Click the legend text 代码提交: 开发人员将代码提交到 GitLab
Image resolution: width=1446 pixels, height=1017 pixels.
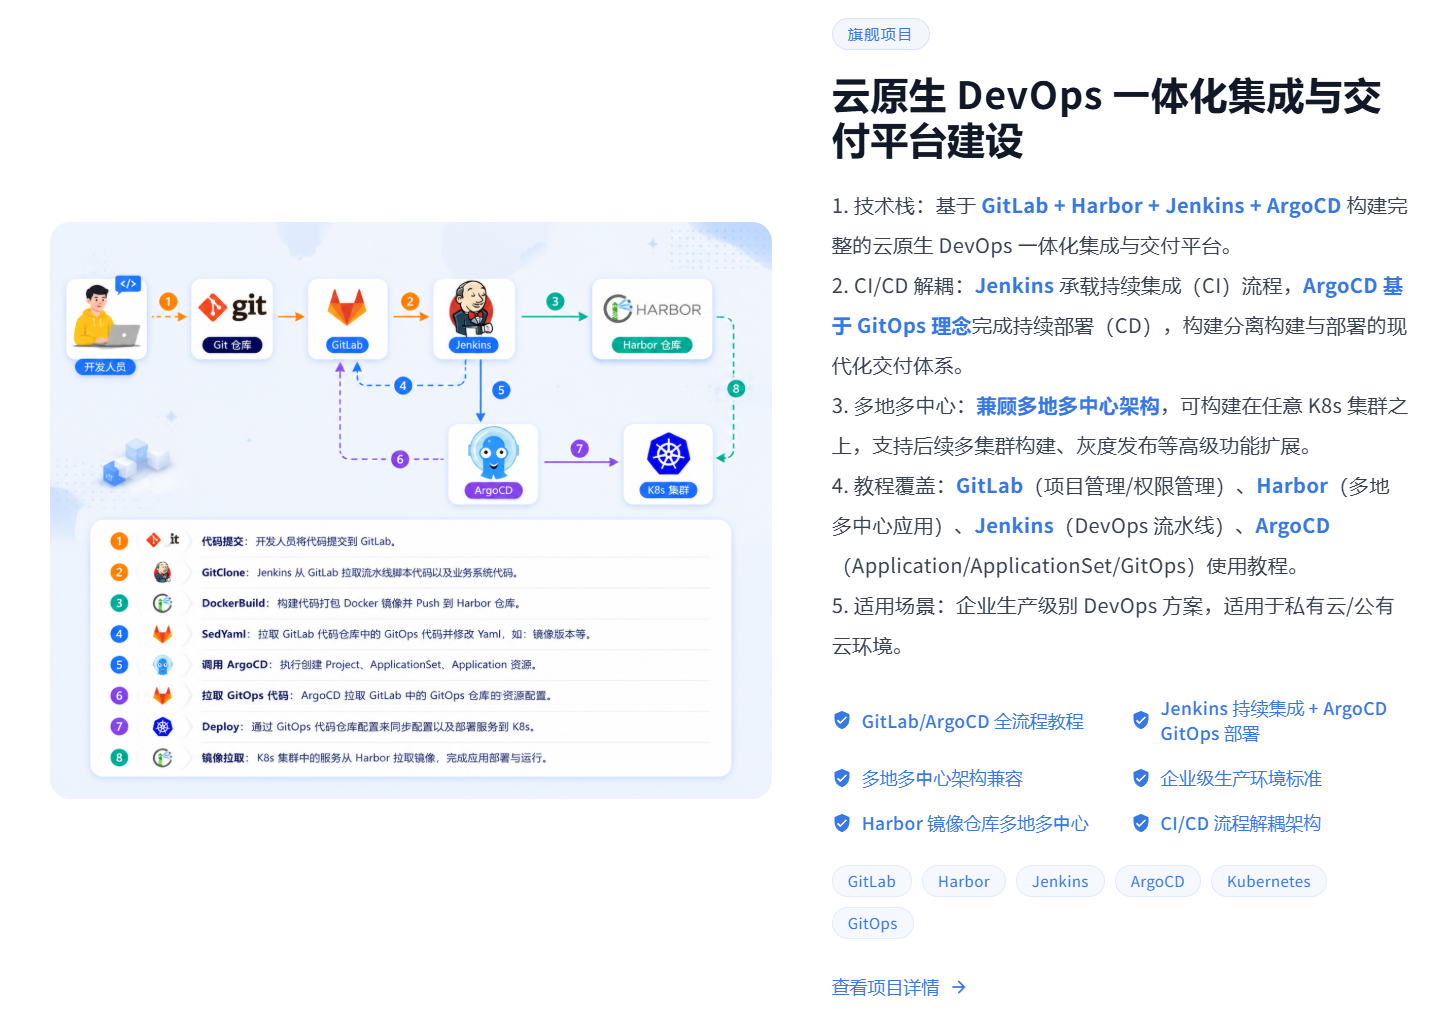tap(299, 541)
